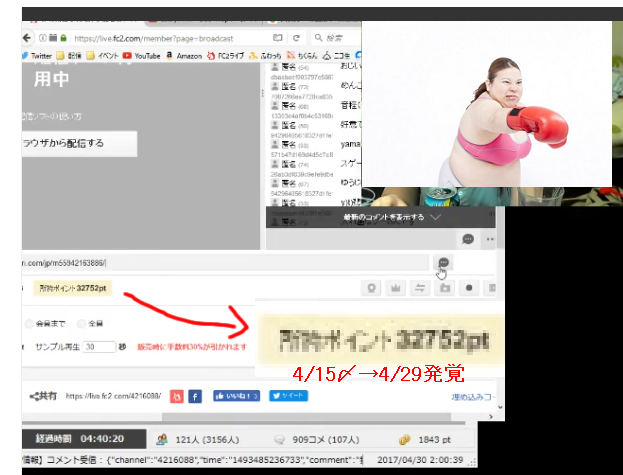This screenshot has width=623, height=475.
Task: Click the 2017/04/30 2:00:39 timestamp
Action: (420, 460)
